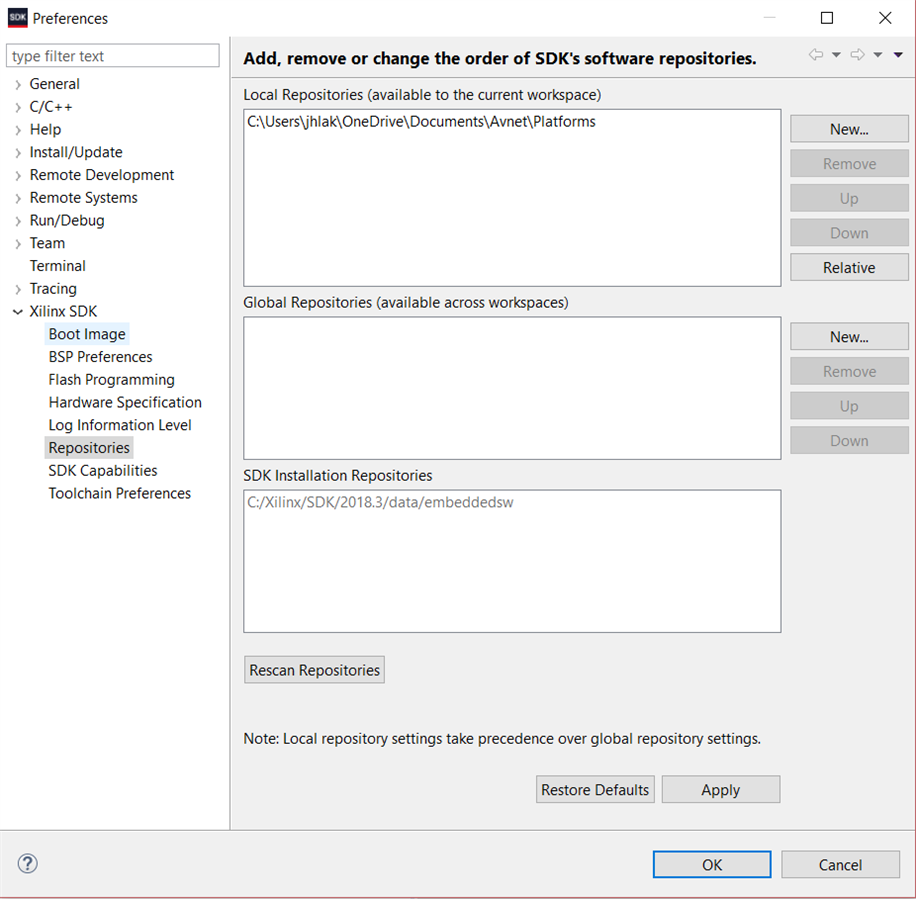The width and height of the screenshot is (916, 899).
Task: Open the Terminal preferences page
Action: click(x=57, y=266)
